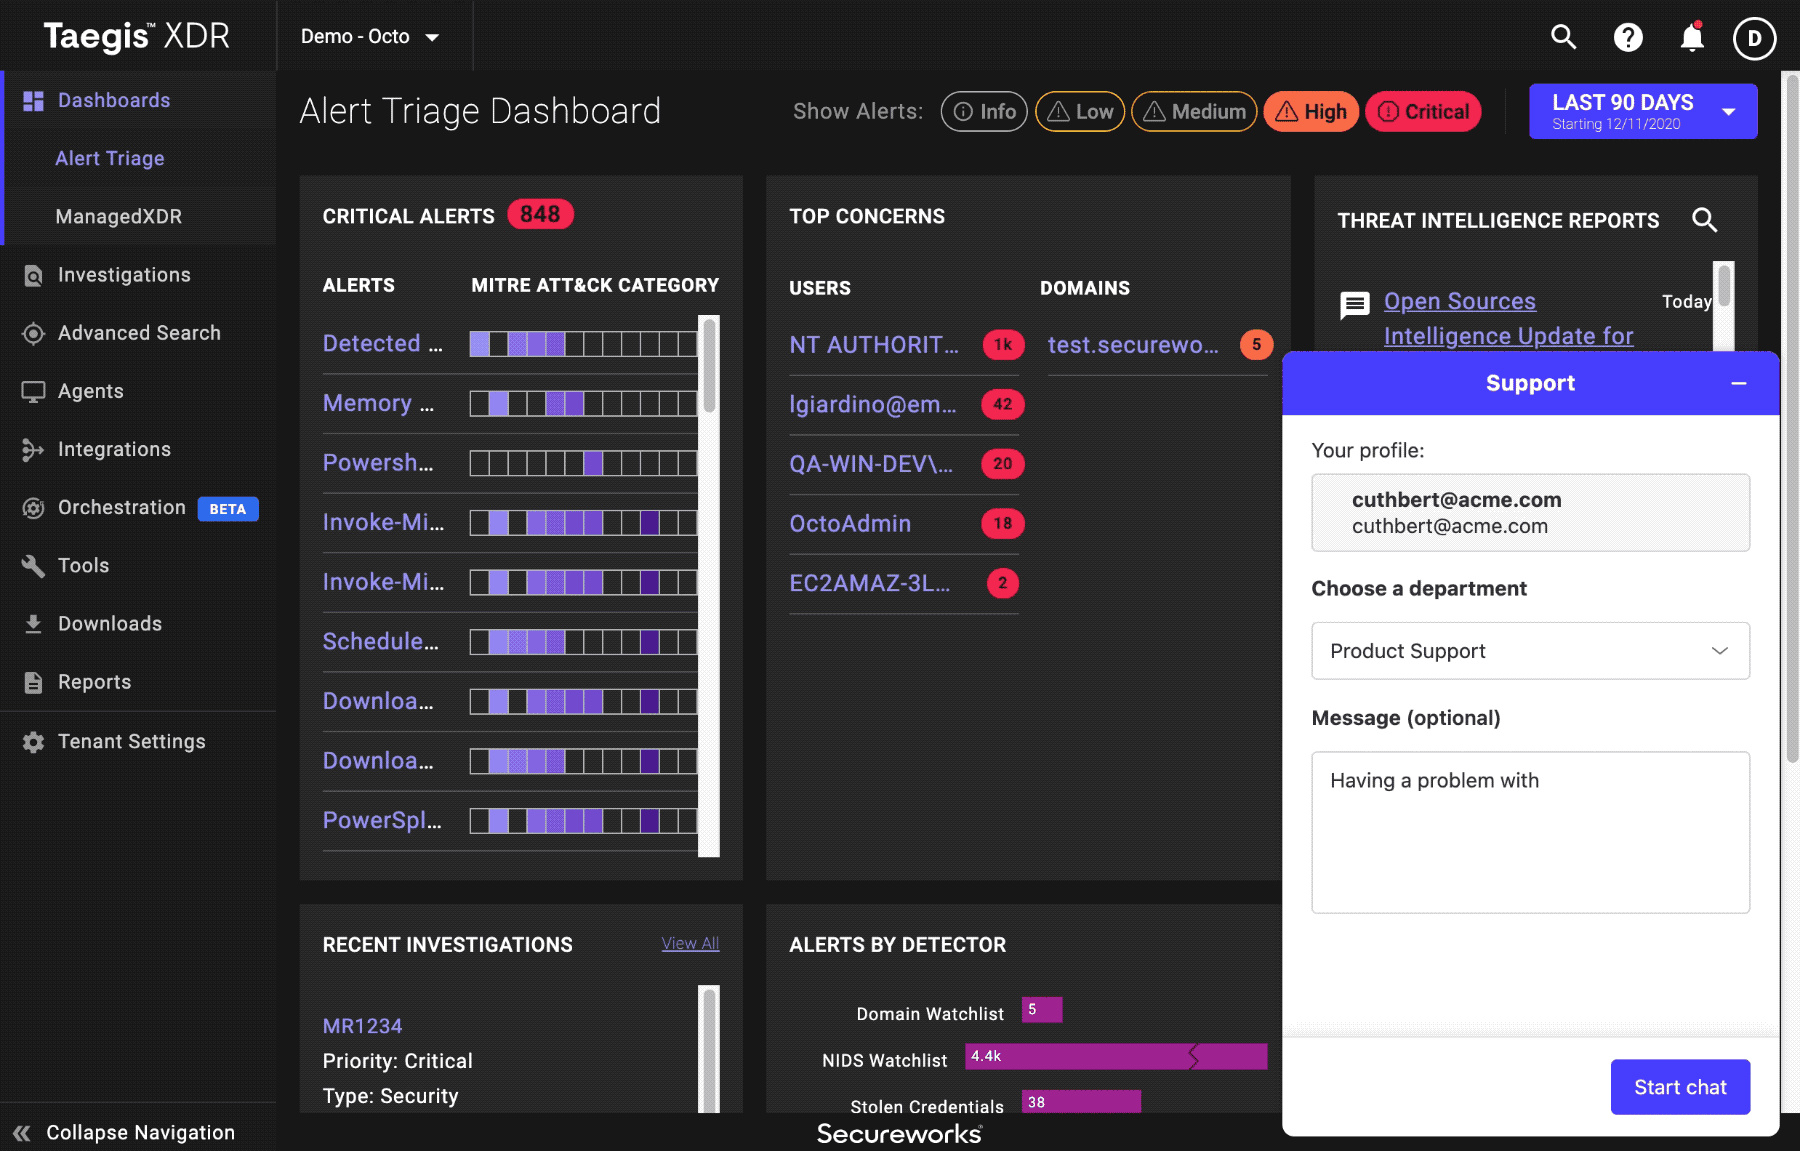Screen dimensions: 1800x1151
Task: Open the Downloads section
Action: click(x=110, y=623)
